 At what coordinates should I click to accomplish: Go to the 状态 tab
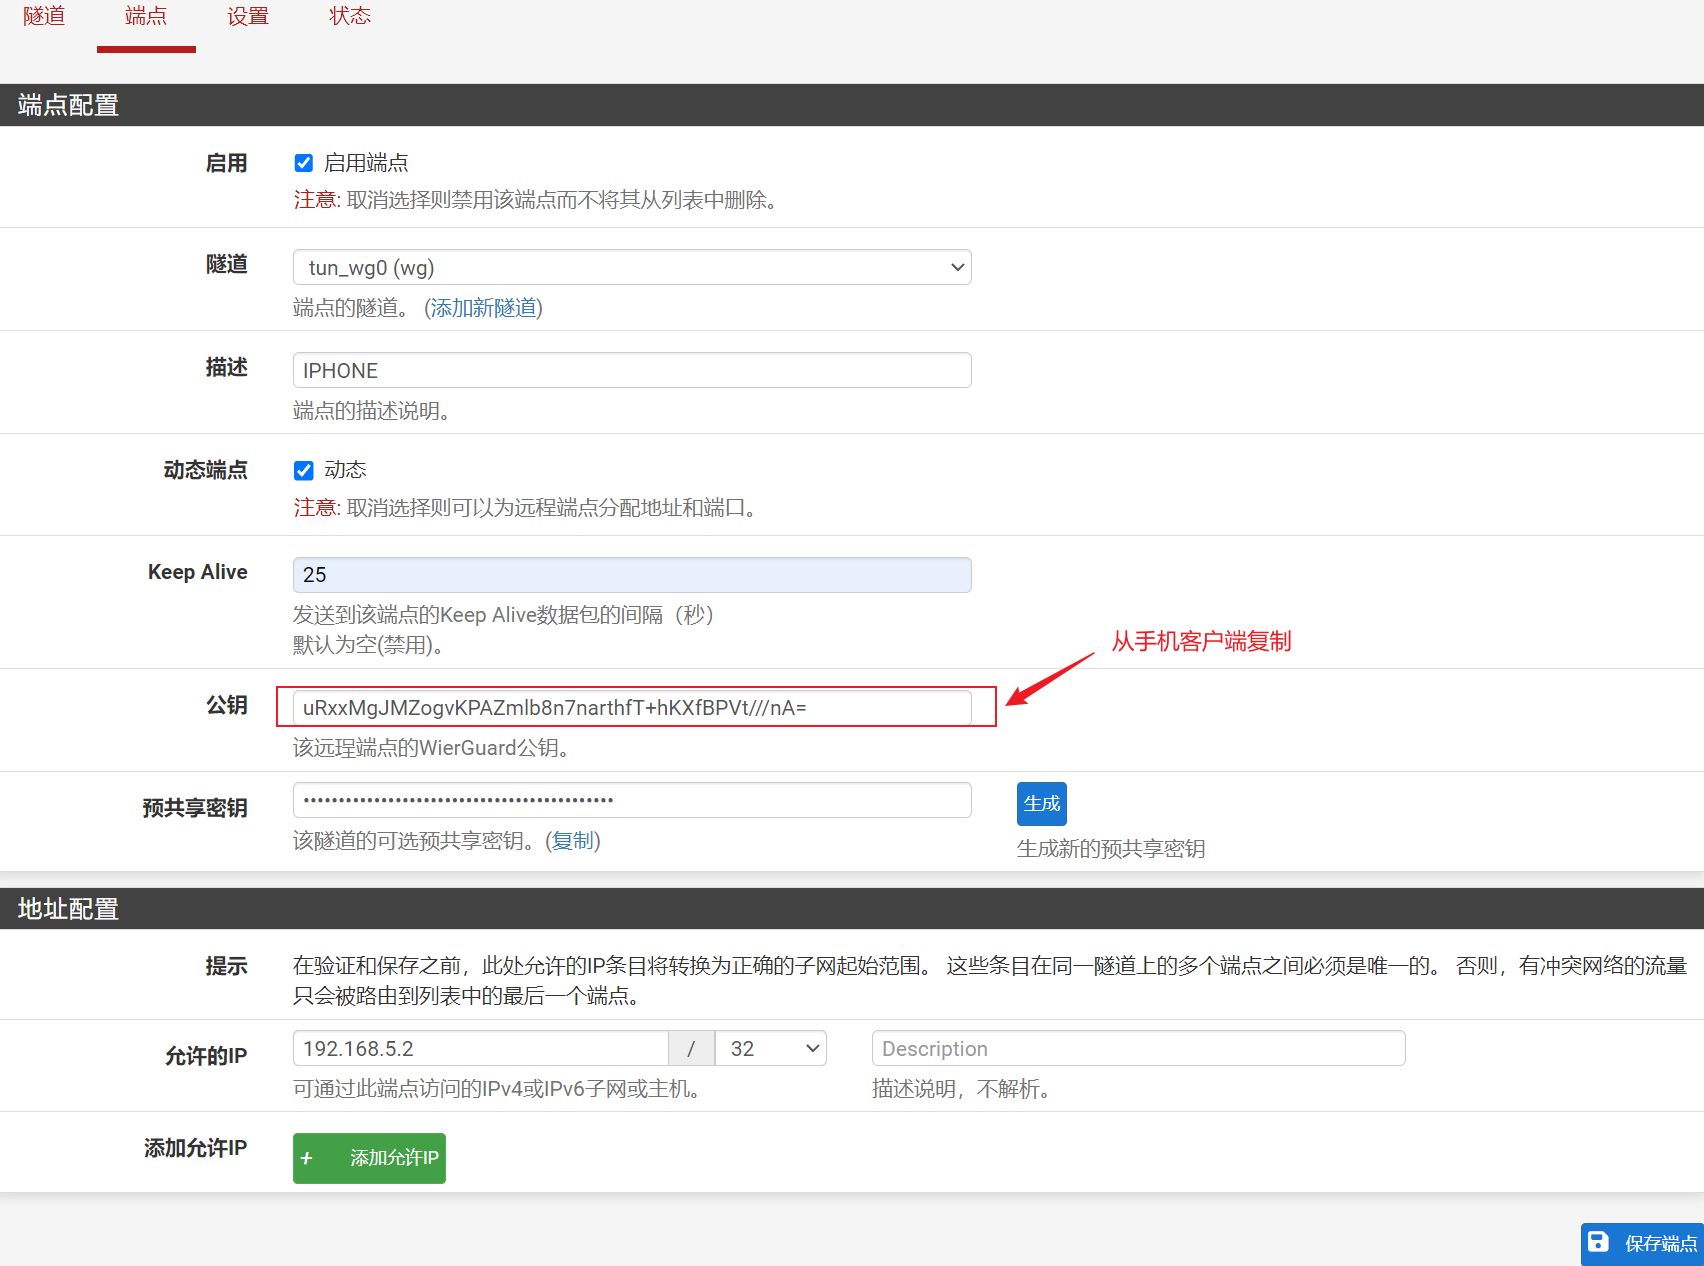tap(349, 16)
